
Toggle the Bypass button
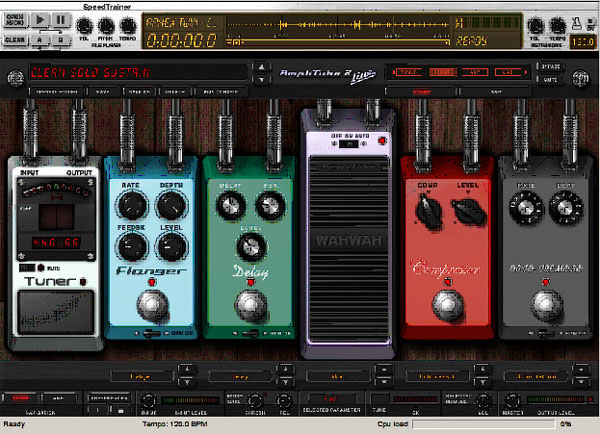coord(550,67)
